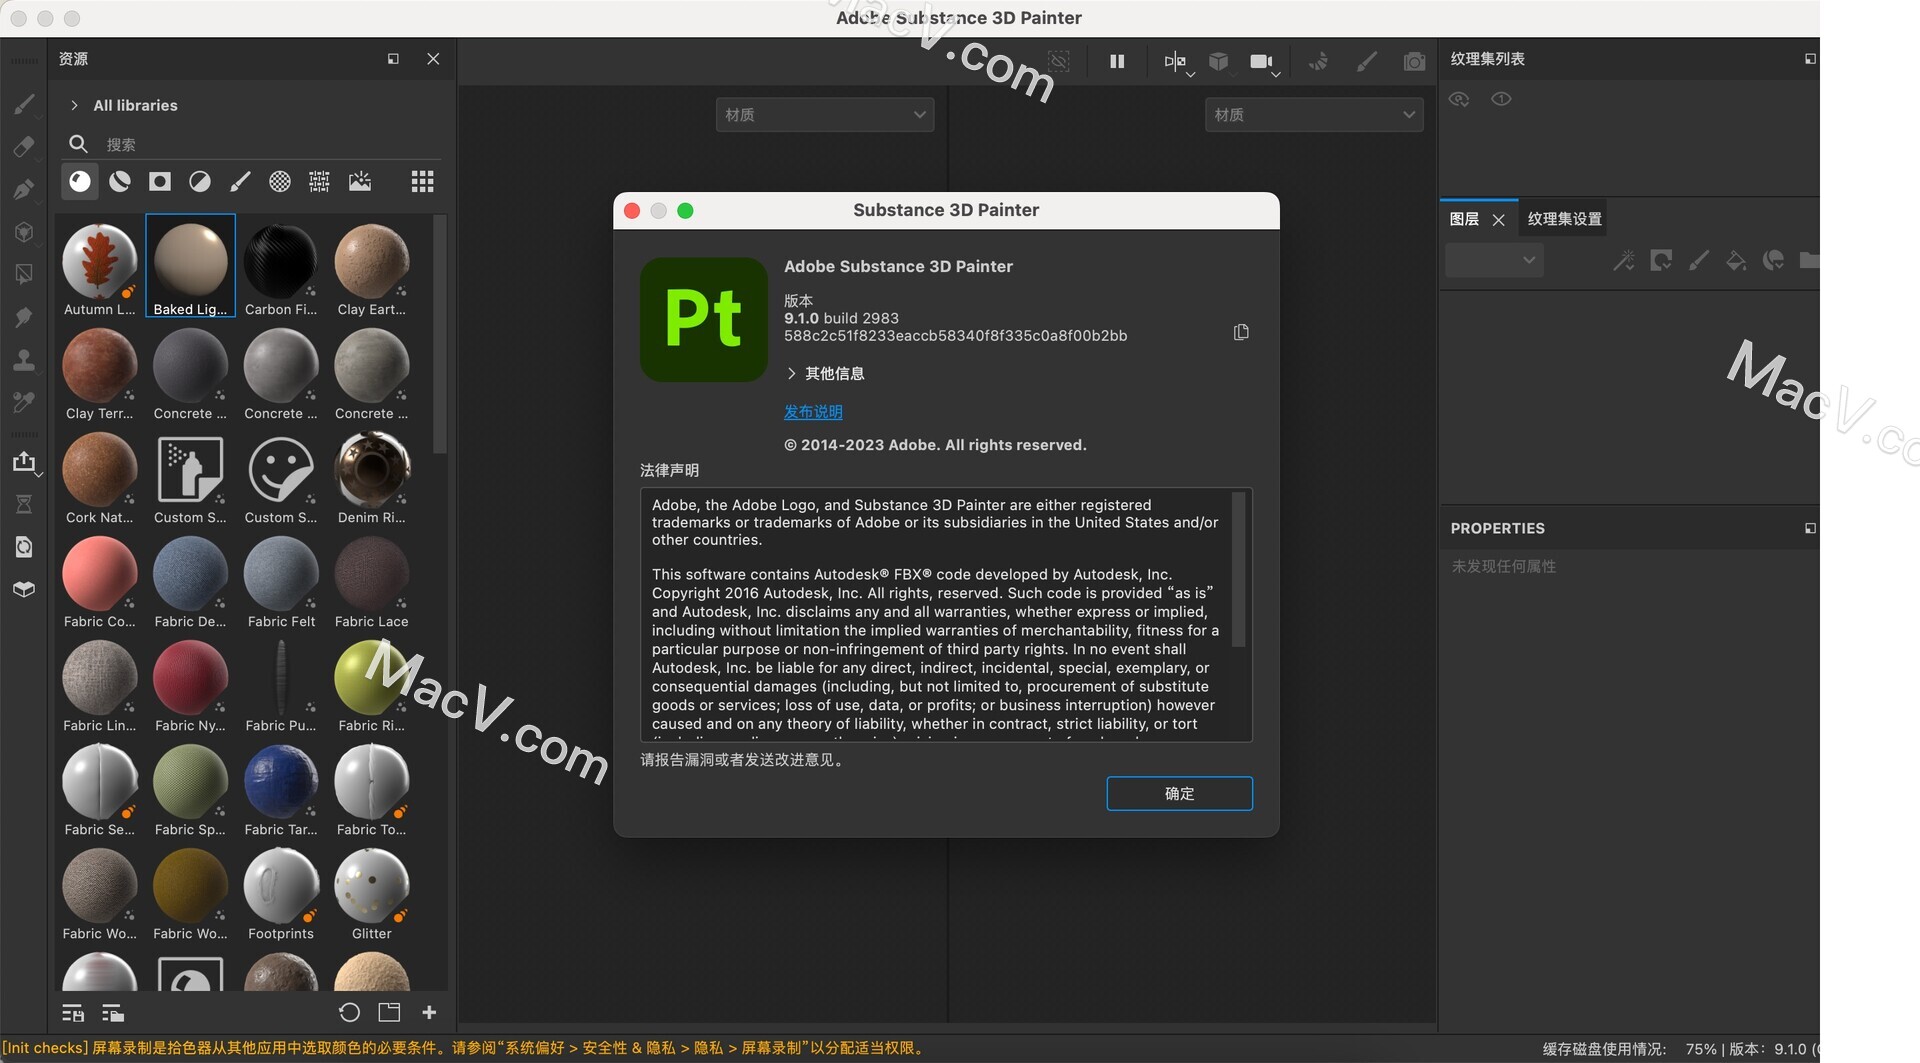Close the 图层 tab
The height and width of the screenshot is (1063, 1920).
[1498, 220]
